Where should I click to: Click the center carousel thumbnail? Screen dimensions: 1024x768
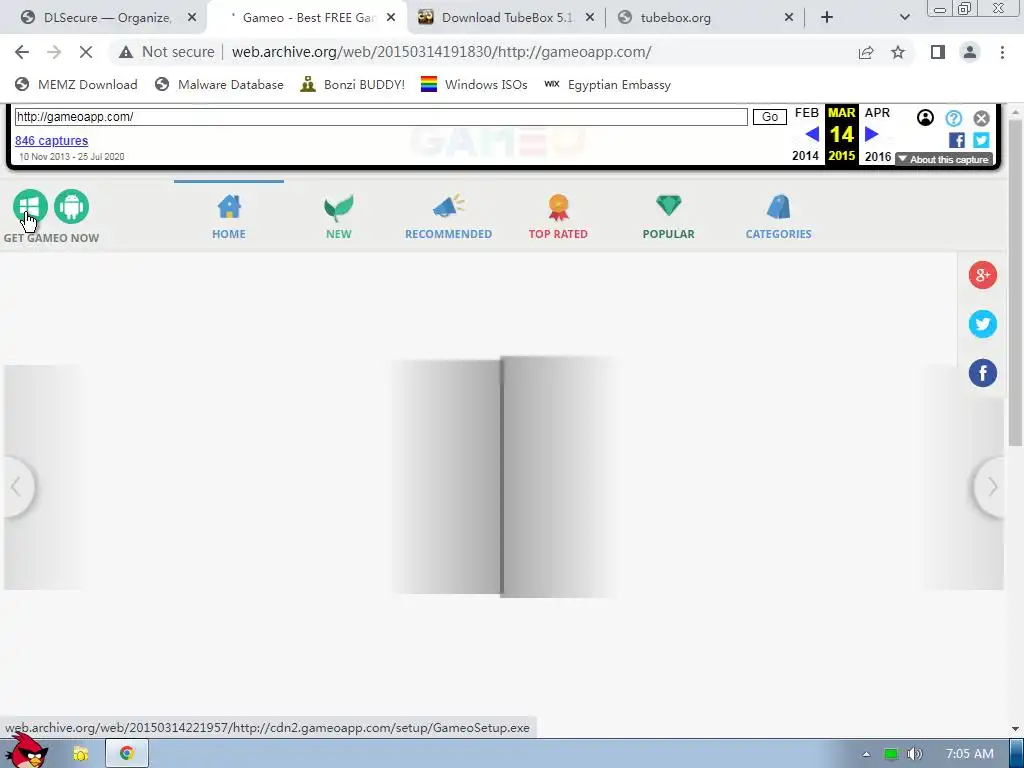[503, 477]
